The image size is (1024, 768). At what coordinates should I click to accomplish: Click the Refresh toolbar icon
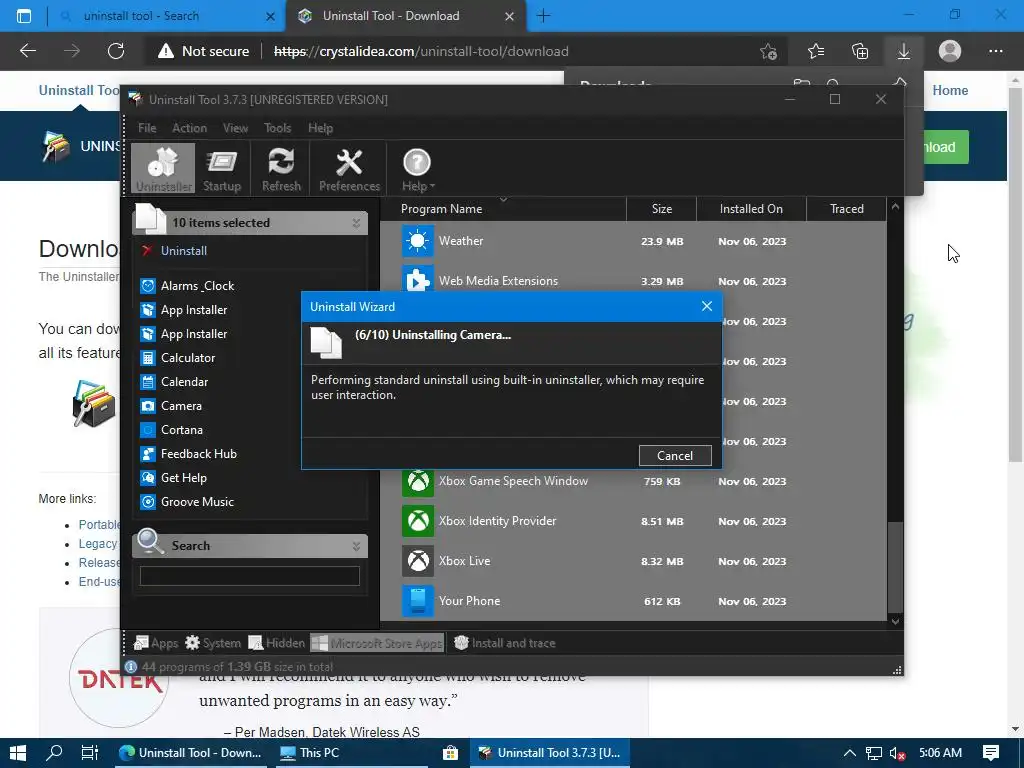tap(281, 168)
